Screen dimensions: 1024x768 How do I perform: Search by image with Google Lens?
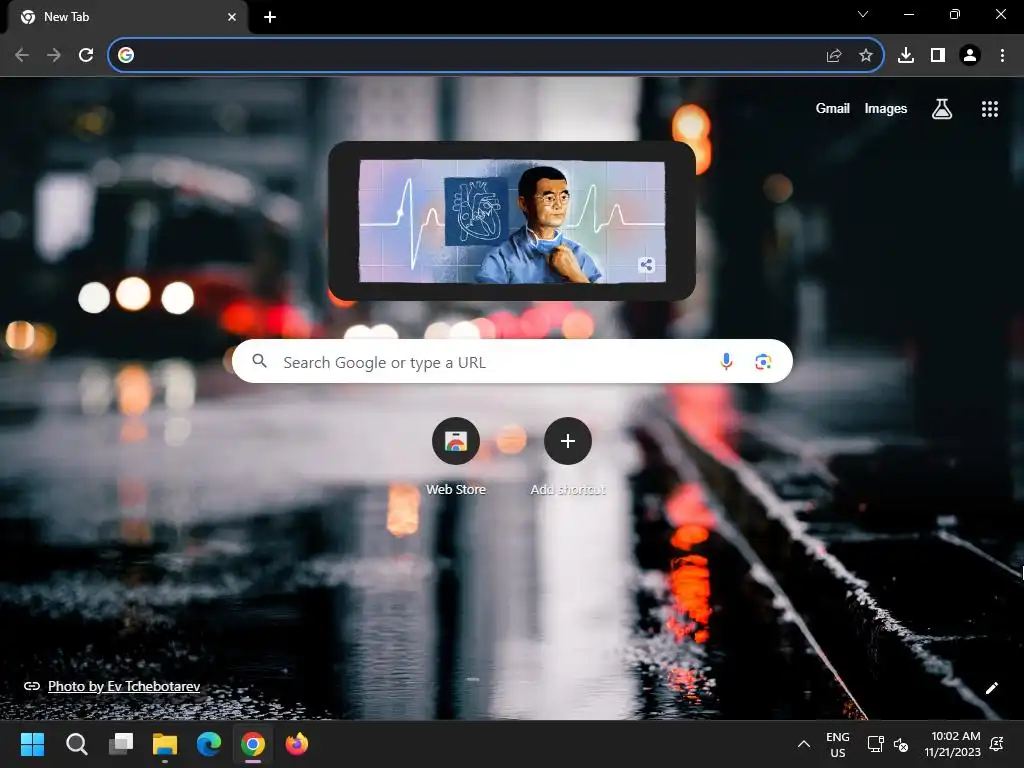click(x=763, y=361)
